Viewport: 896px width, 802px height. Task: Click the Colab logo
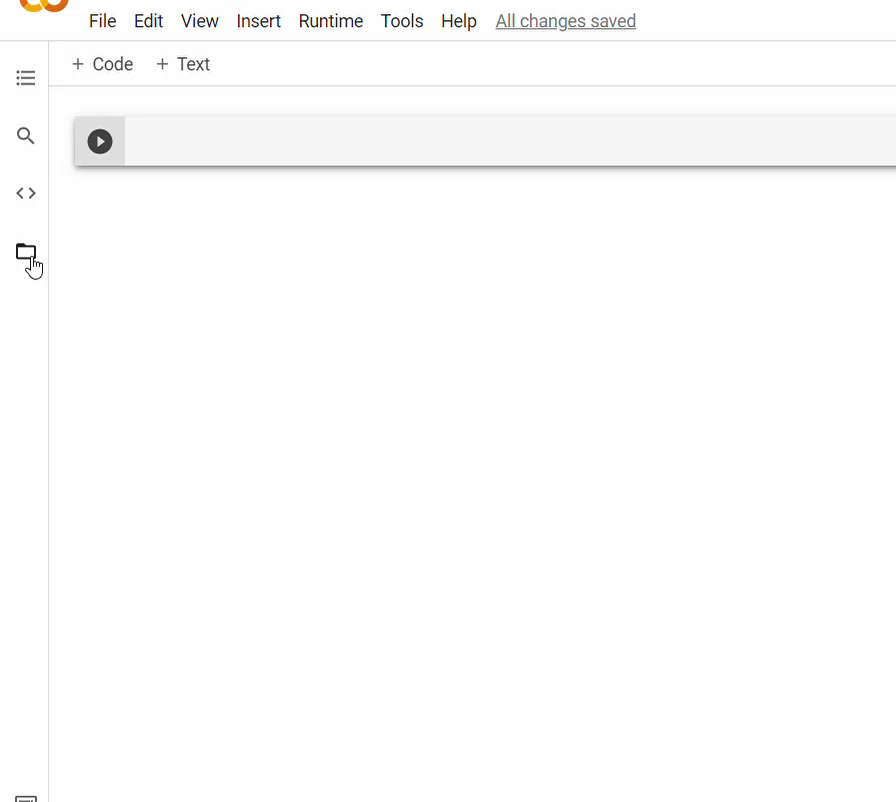pos(44,6)
